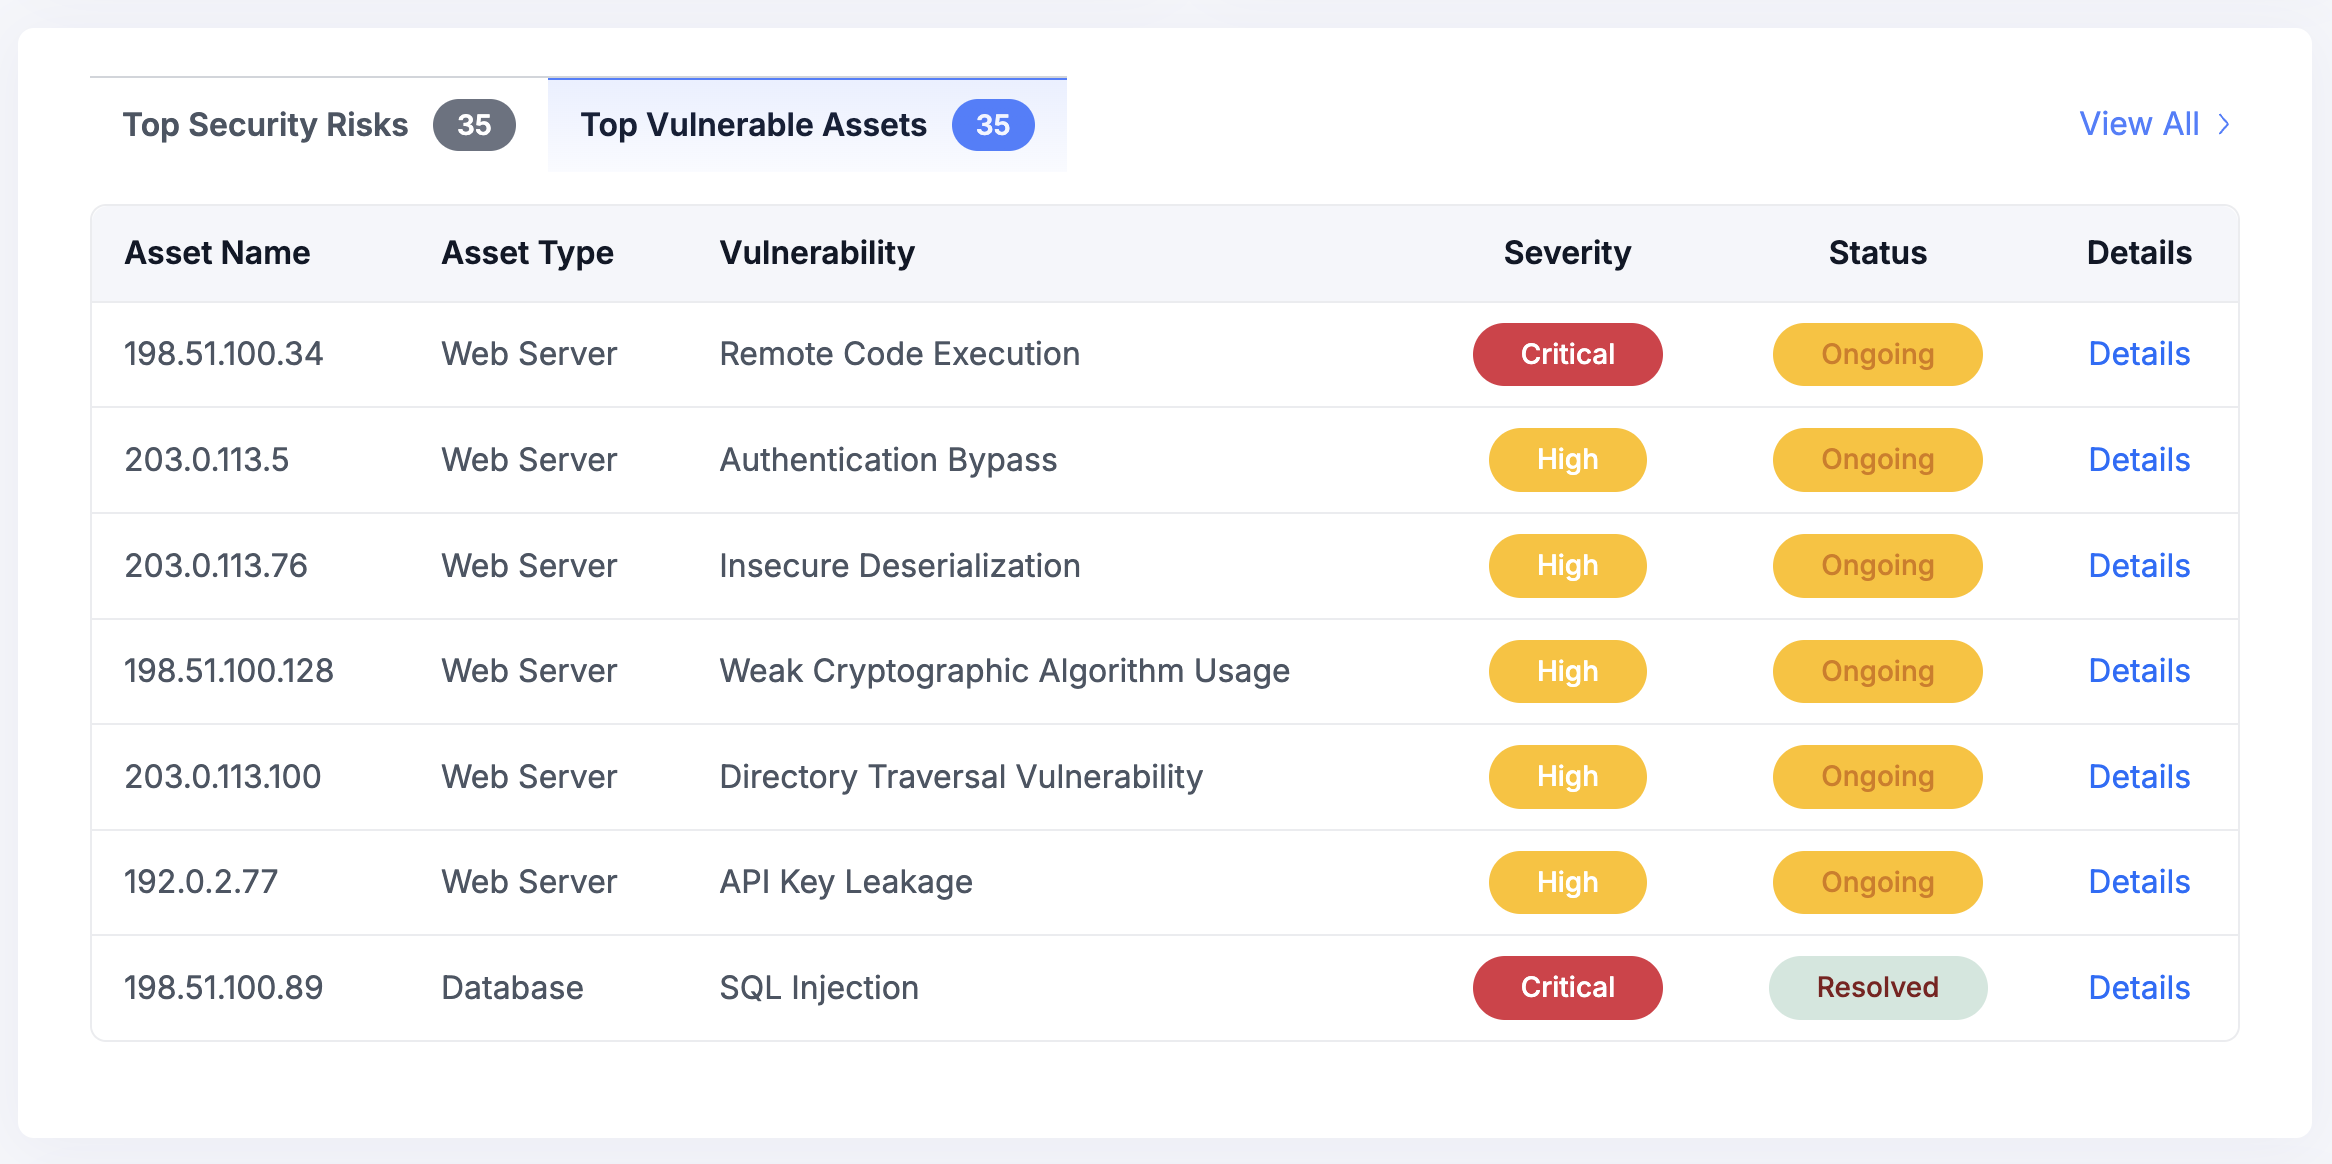This screenshot has width=2332, height=1164.
Task: Click the Ongoing status for Insecure Deserialization
Action: [x=1877, y=565]
